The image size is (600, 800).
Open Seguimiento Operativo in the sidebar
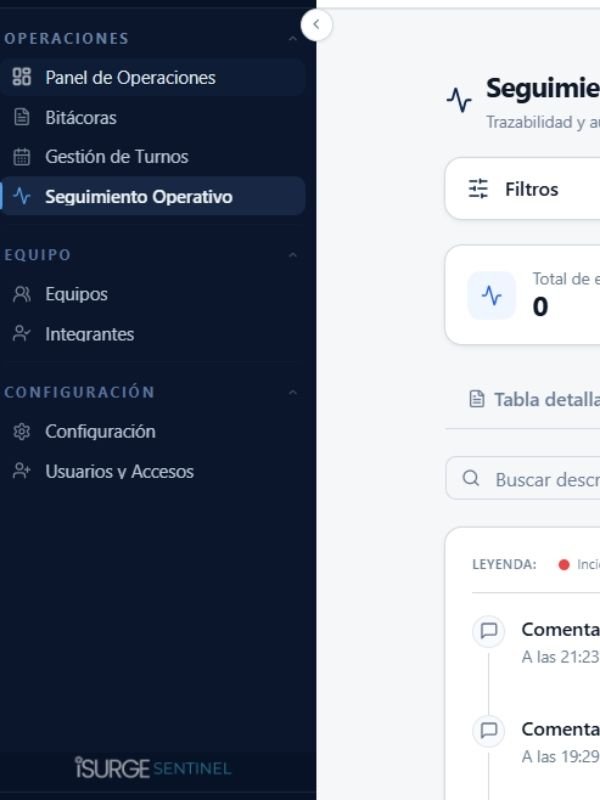pos(138,197)
